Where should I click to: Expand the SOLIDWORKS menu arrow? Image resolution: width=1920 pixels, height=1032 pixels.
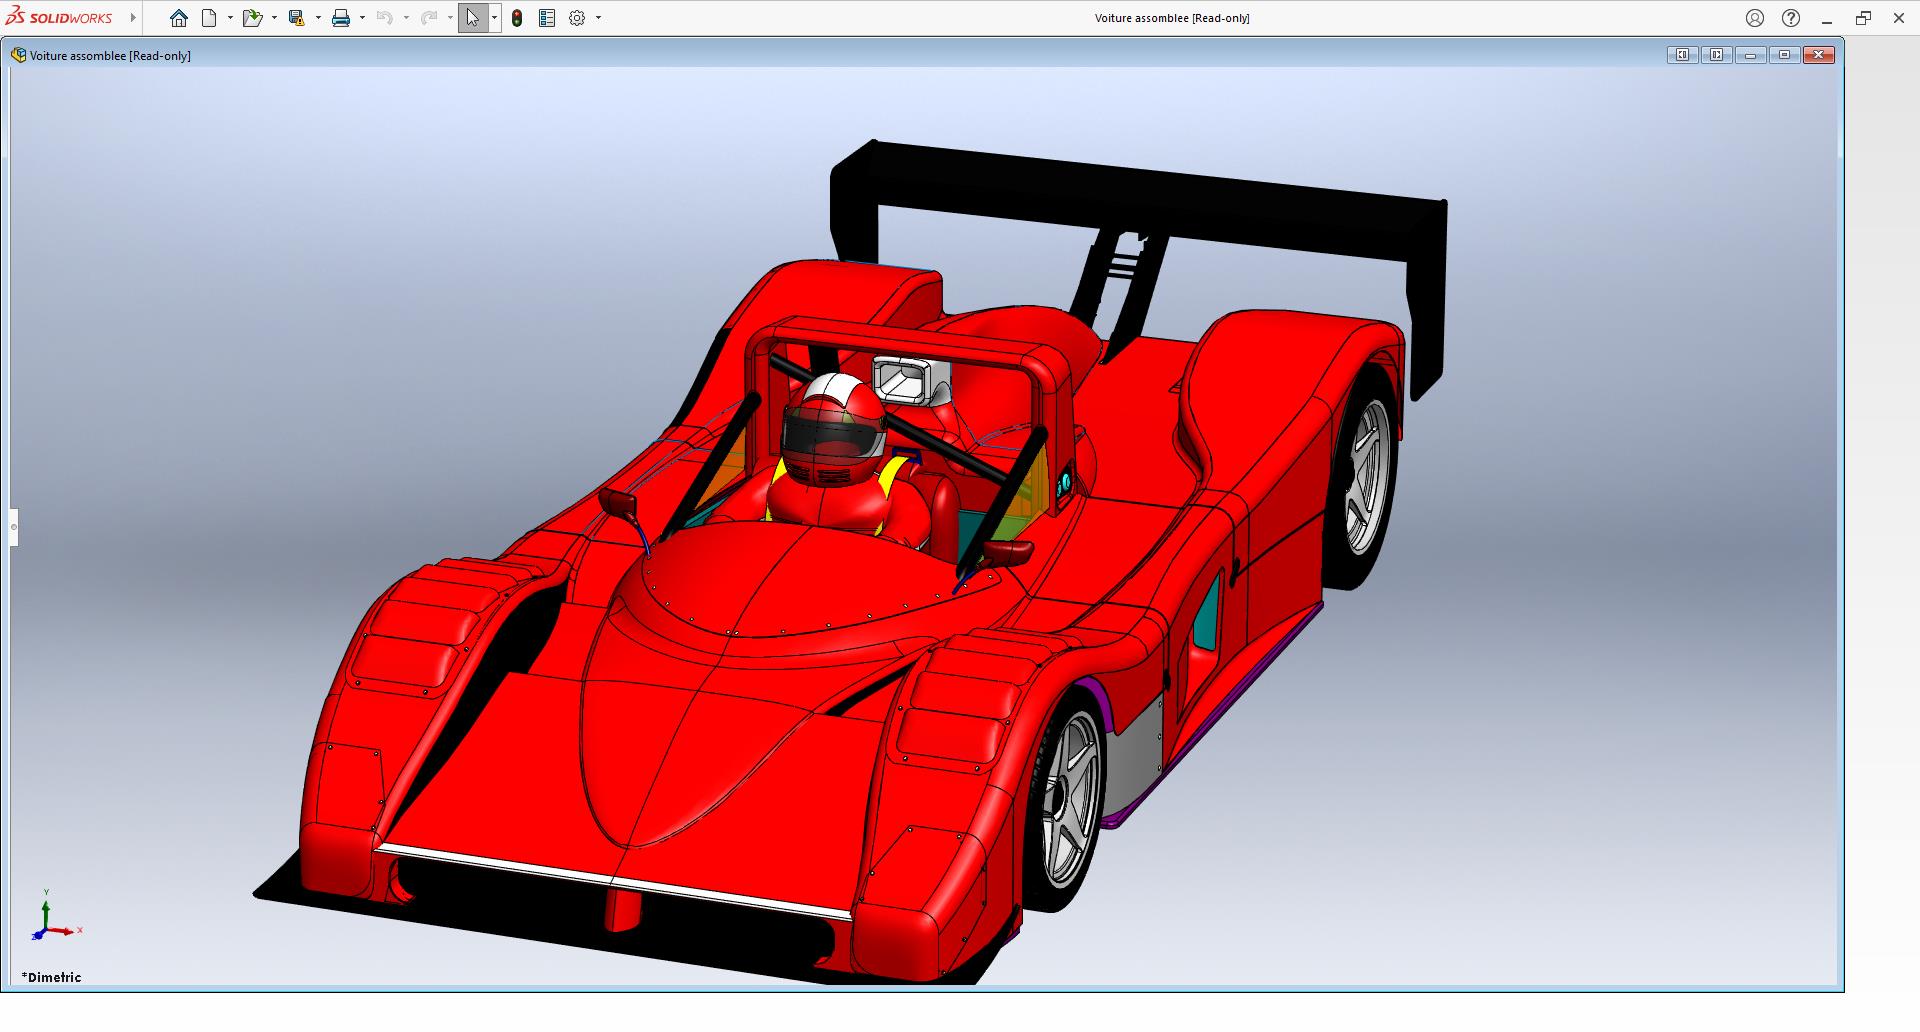[133, 18]
